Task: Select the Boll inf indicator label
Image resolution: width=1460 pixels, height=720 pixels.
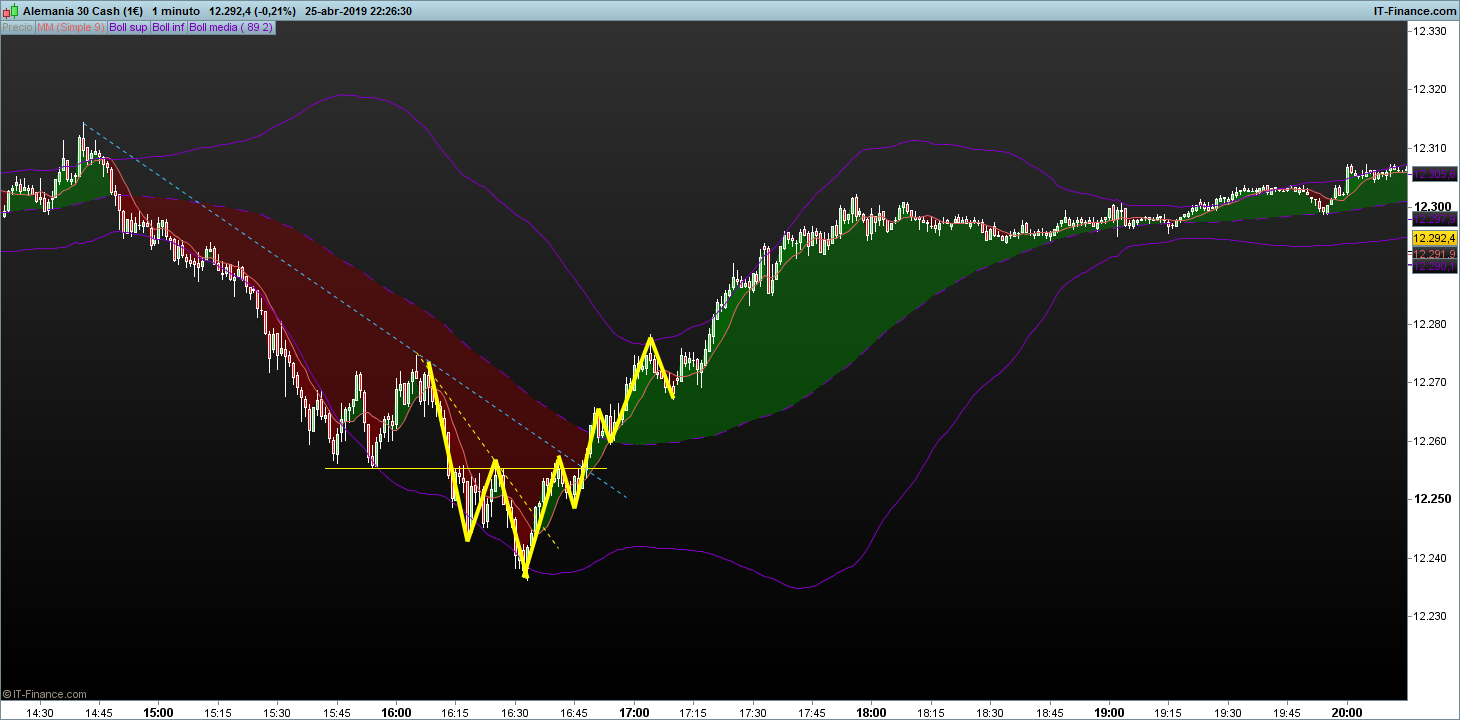Action: pos(168,28)
